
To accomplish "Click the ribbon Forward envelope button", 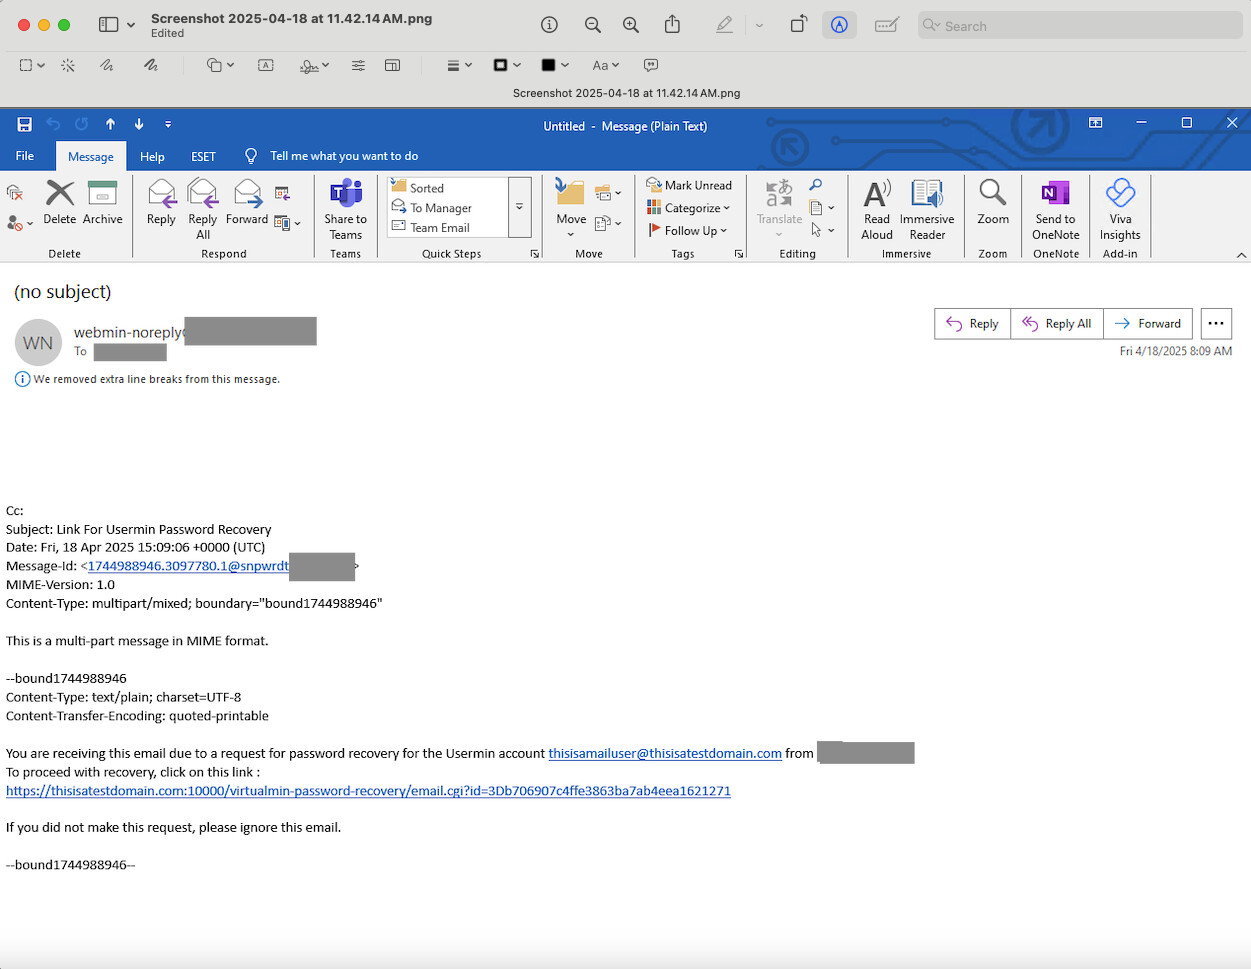I will tap(247, 203).
